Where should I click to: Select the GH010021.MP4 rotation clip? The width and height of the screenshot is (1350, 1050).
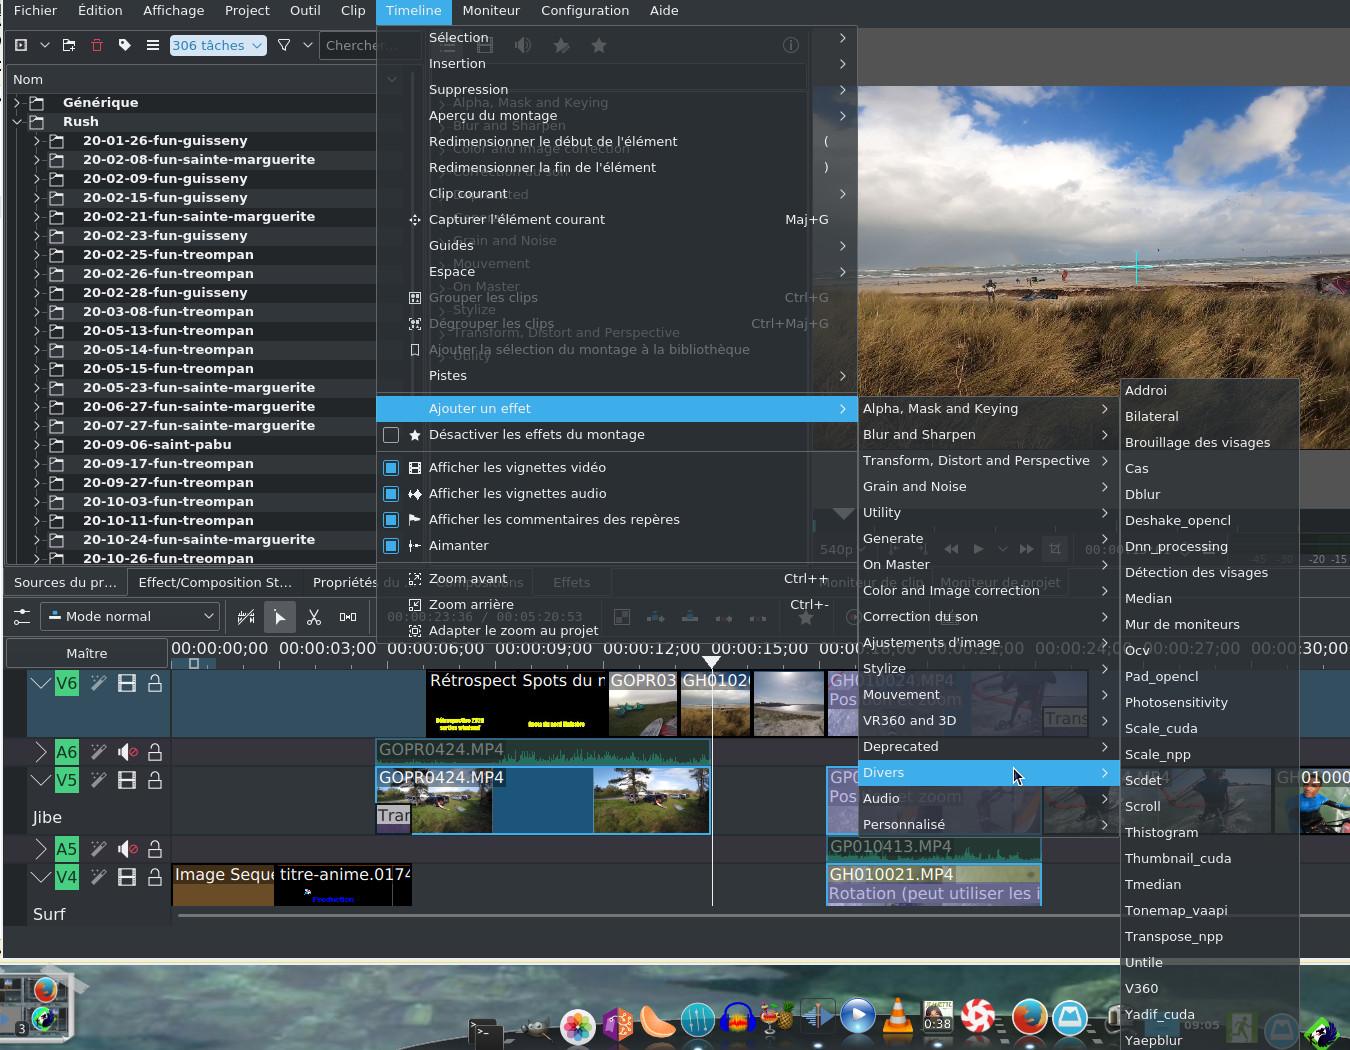pyautogui.click(x=934, y=885)
